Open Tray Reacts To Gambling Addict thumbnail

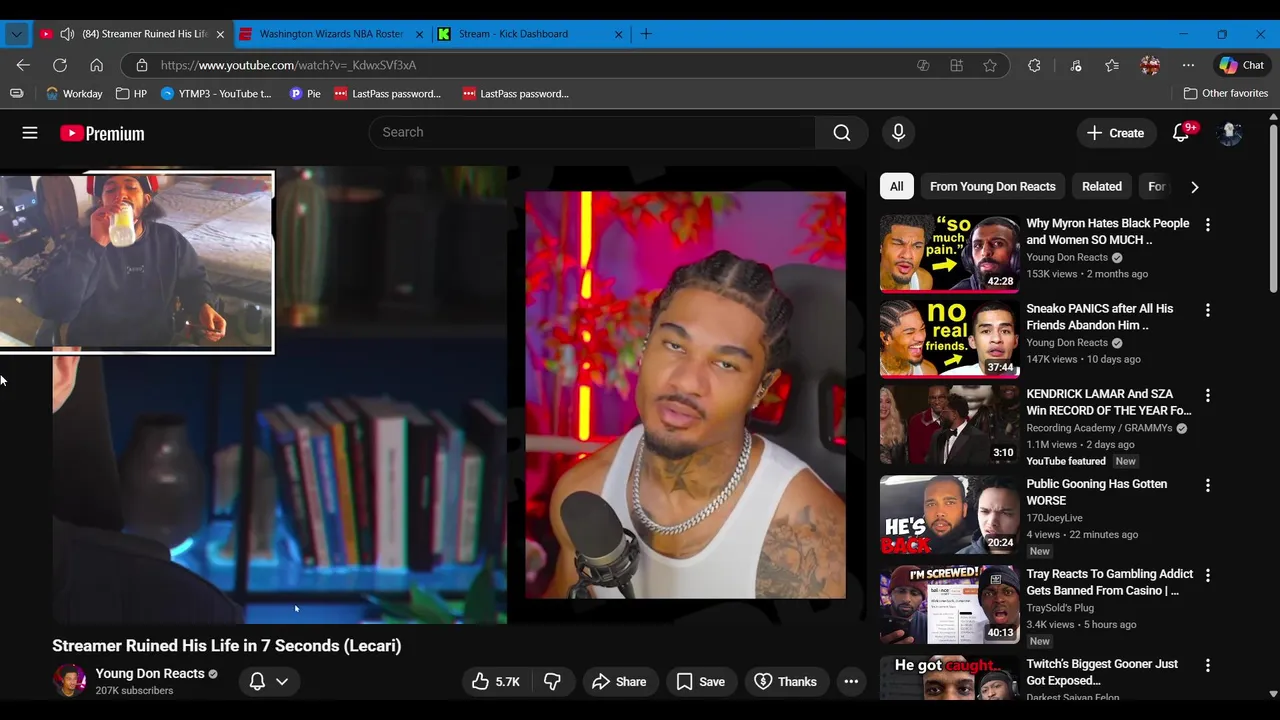point(949,604)
